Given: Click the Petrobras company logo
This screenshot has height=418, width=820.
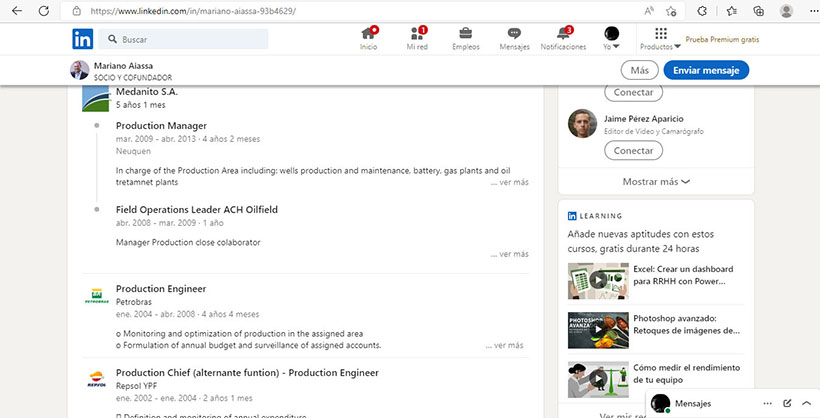Looking at the screenshot, I should pos(96,295).
